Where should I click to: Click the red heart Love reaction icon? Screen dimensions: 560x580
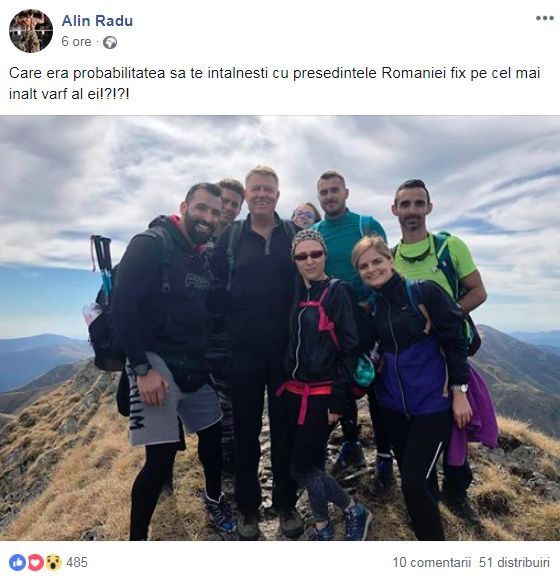[35, 562]
